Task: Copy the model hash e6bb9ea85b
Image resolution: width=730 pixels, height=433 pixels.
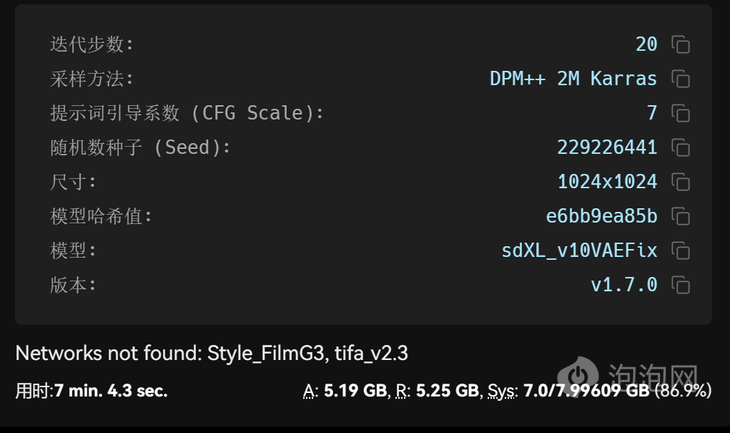Action: [681, 216]
